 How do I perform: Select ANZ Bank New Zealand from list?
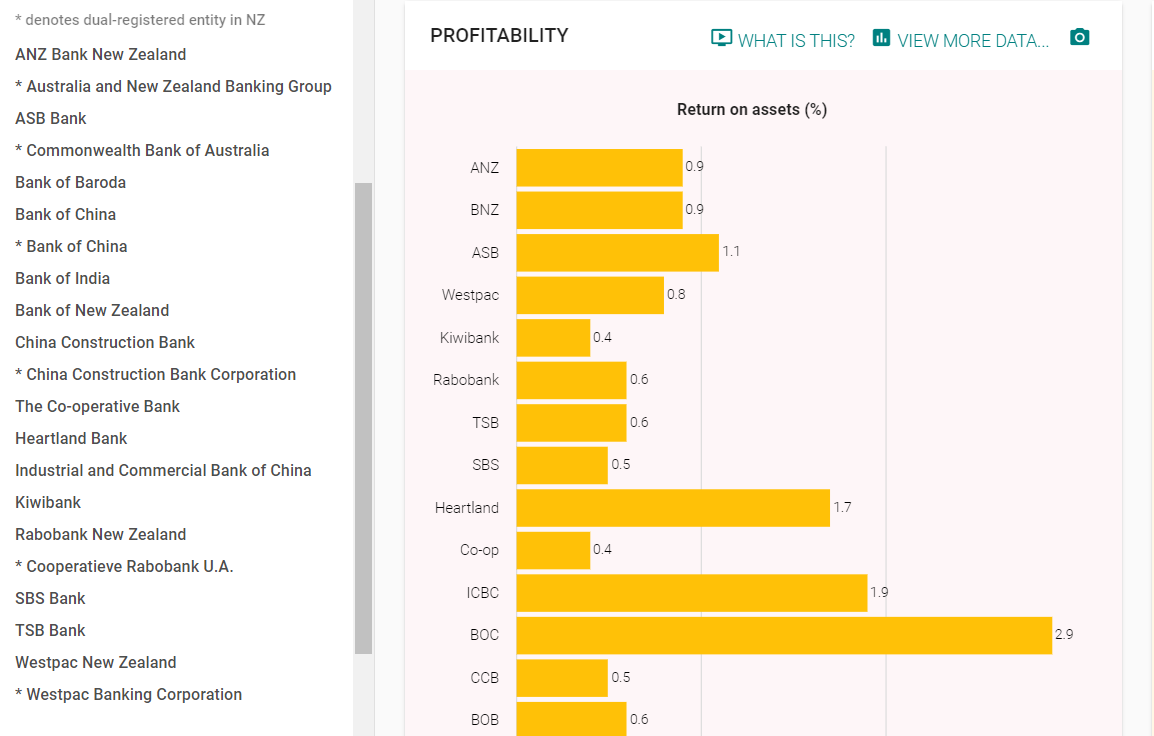[x=101, y=54]
